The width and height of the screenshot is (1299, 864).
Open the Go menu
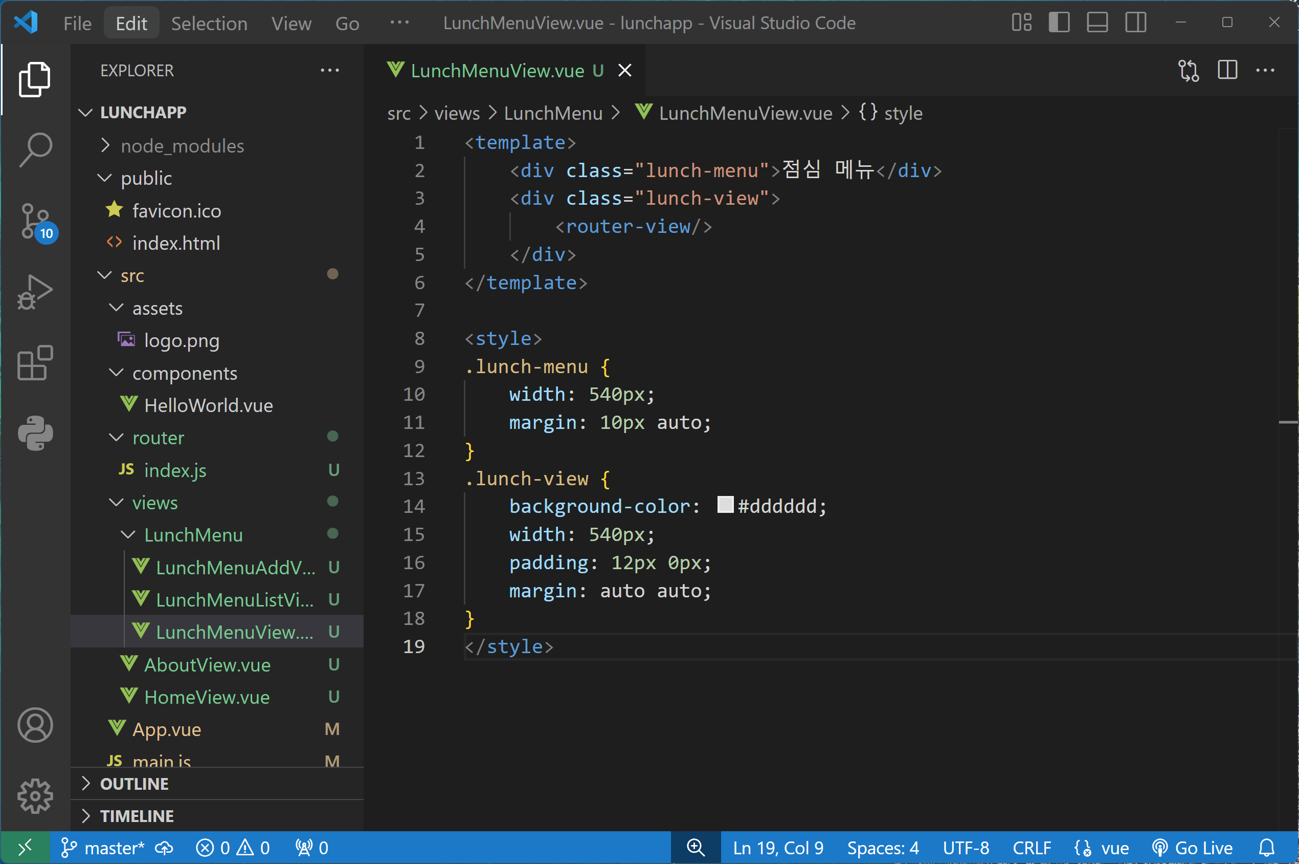tap(347, 23)
